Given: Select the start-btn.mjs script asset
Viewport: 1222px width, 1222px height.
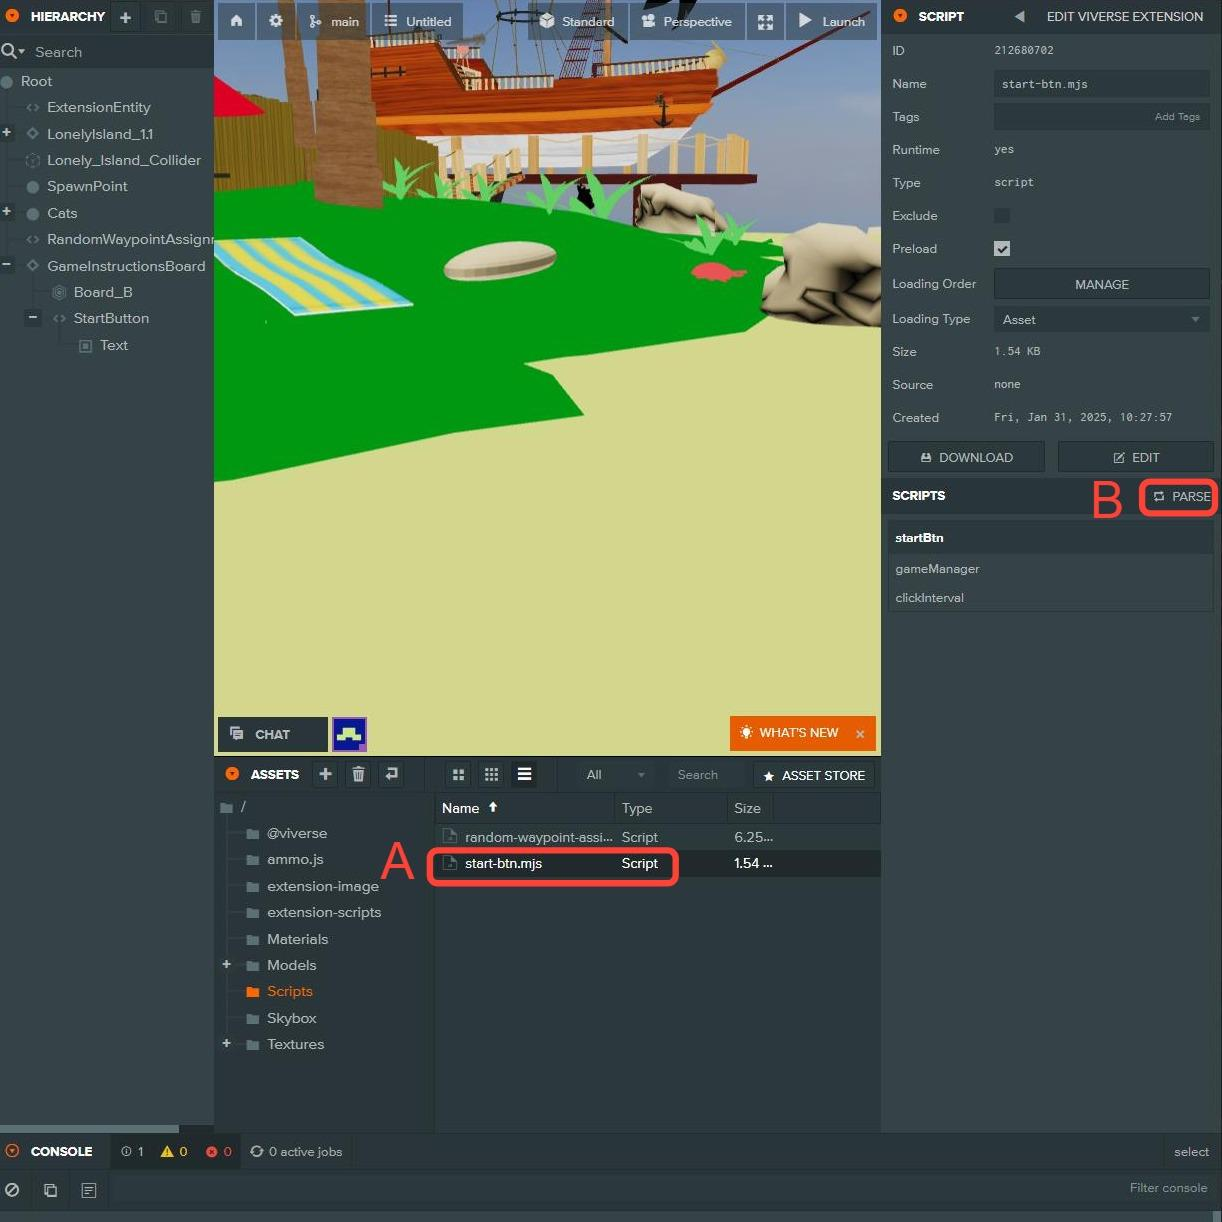Looking at the screenshot, I should [503, 864].
